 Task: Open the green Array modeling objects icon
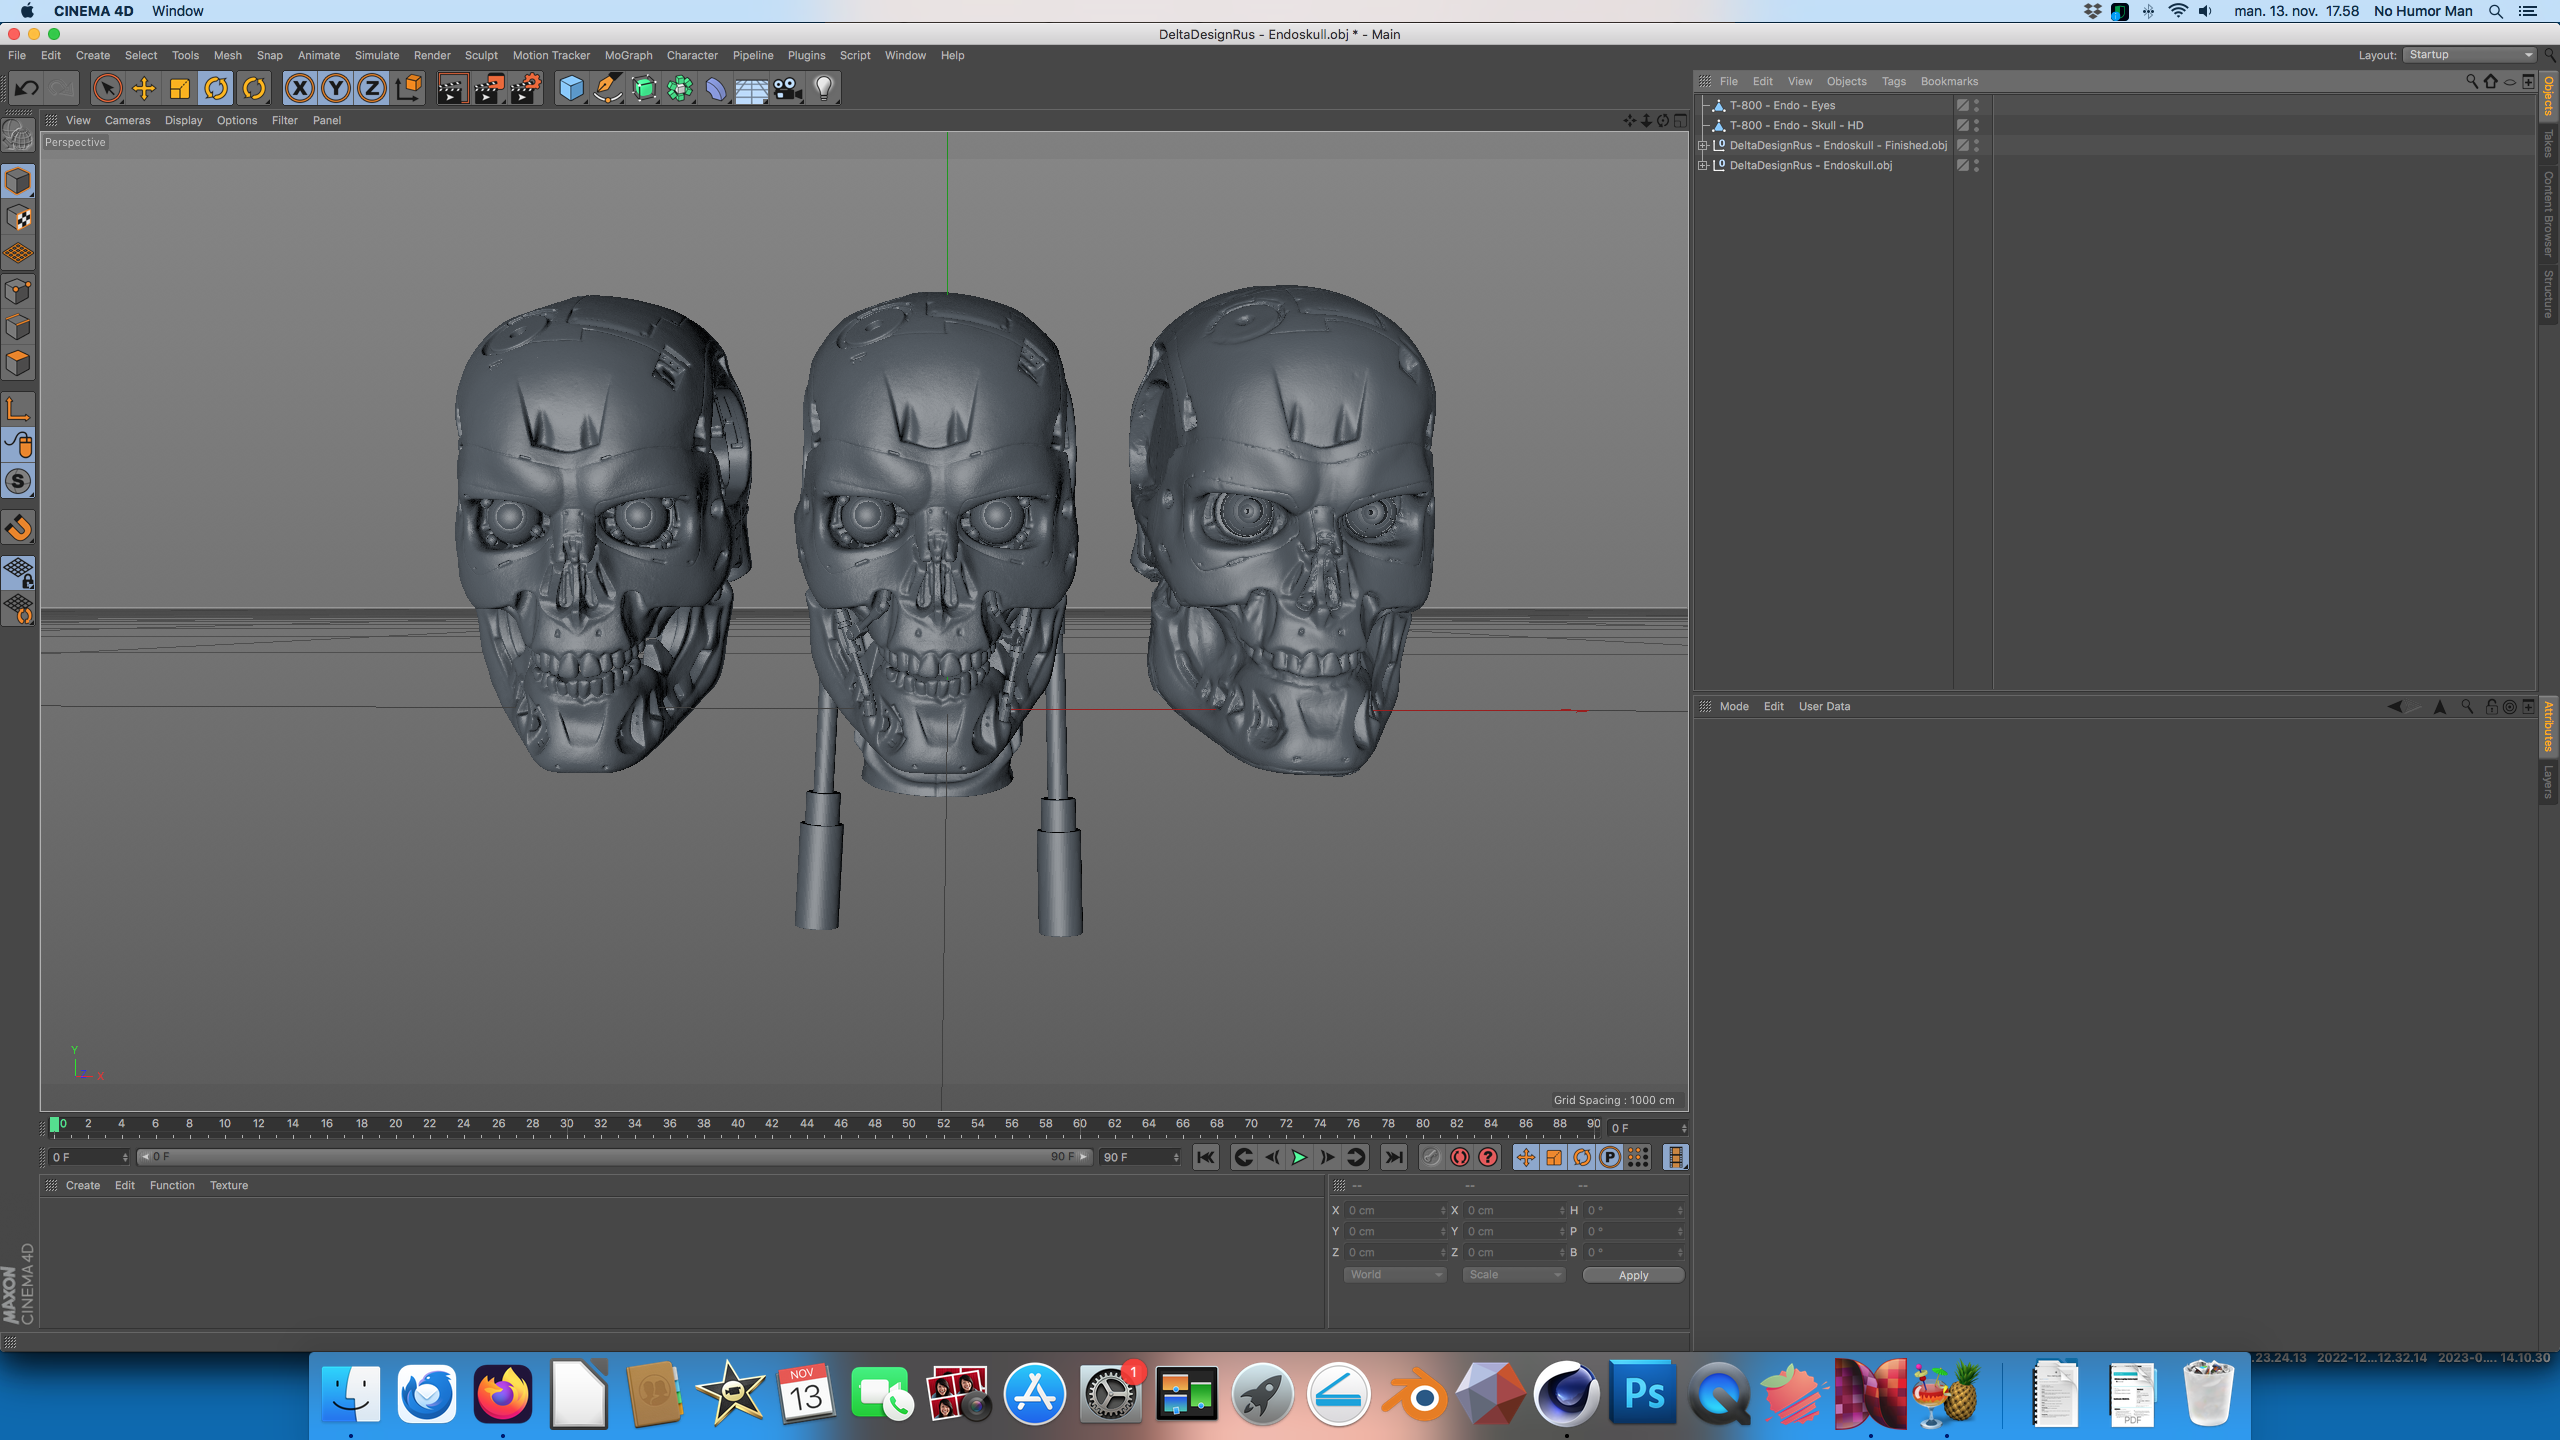(x=680, y=88)
